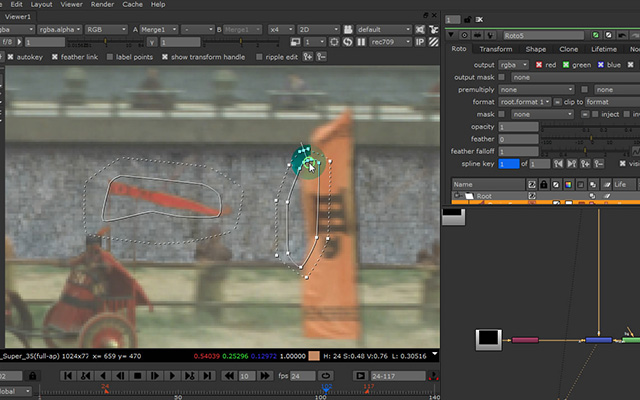Image resolution: width=640 pixels, height=400 pixels.
Task: Open the Render menu
Action: [102, 4]
